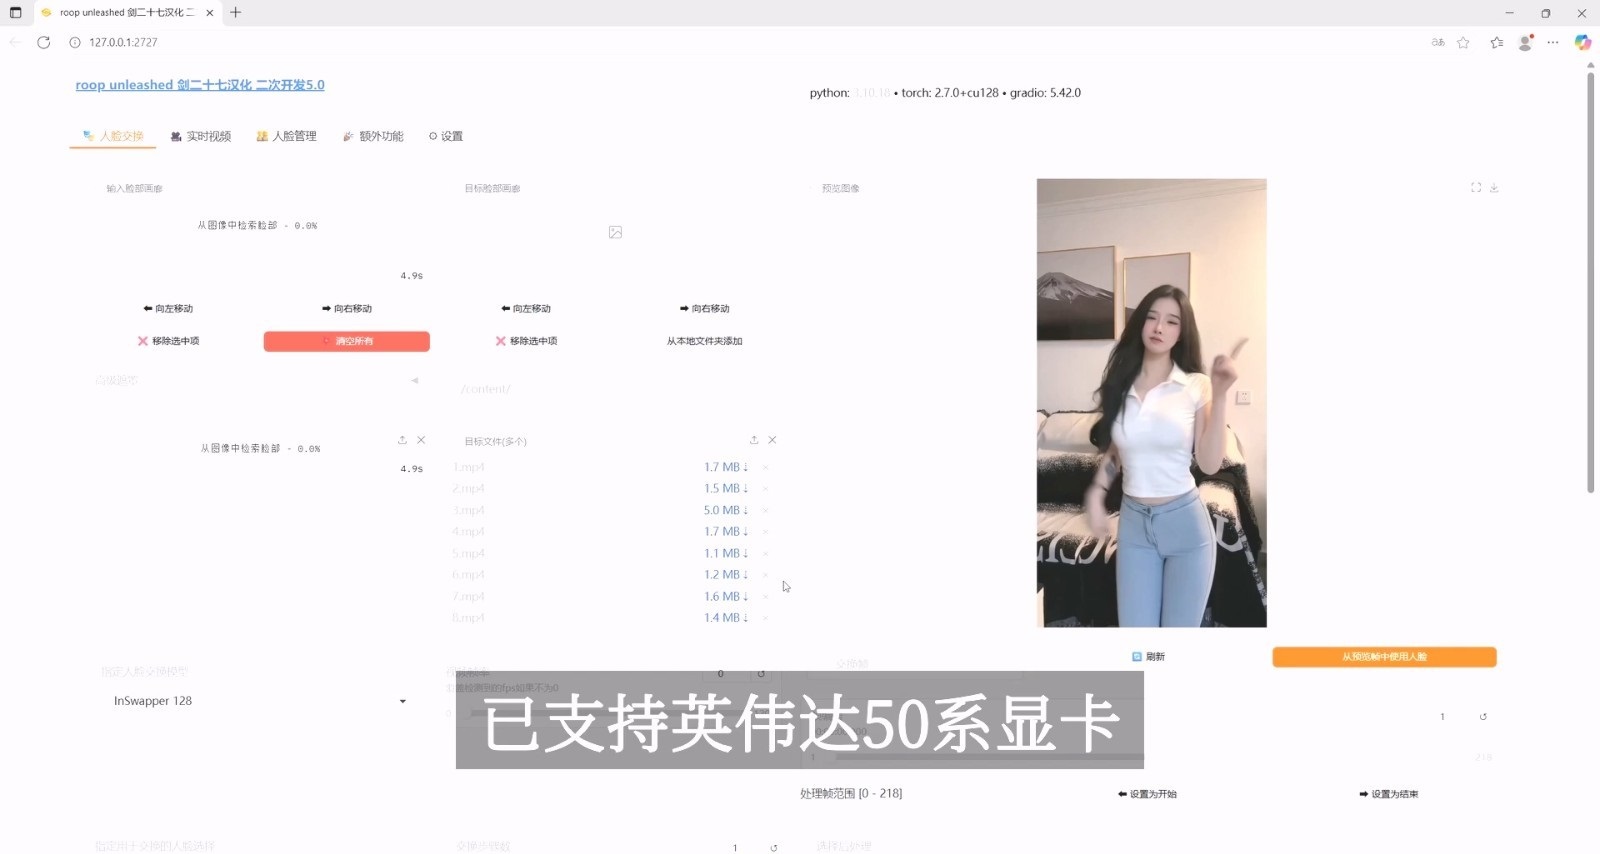Screen dimensions: 1600x854
Task: Click the image placeholder icon in target gallery
Action: tap(615, 232)
